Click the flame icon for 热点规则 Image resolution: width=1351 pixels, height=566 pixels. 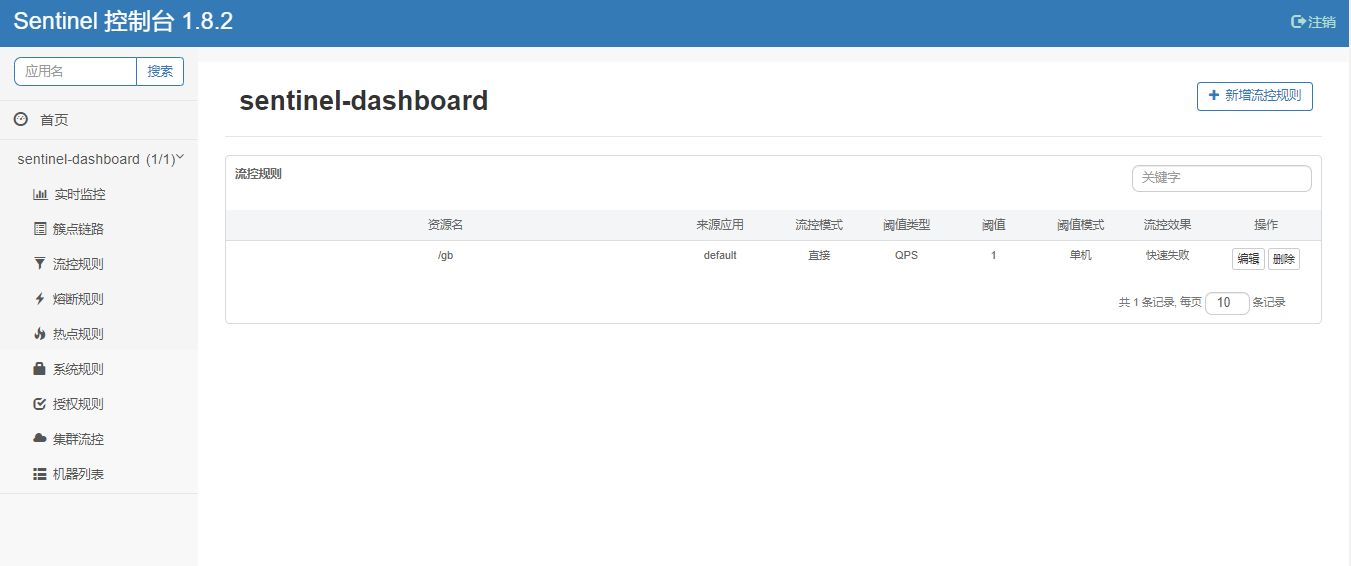[x=40, y=334]
